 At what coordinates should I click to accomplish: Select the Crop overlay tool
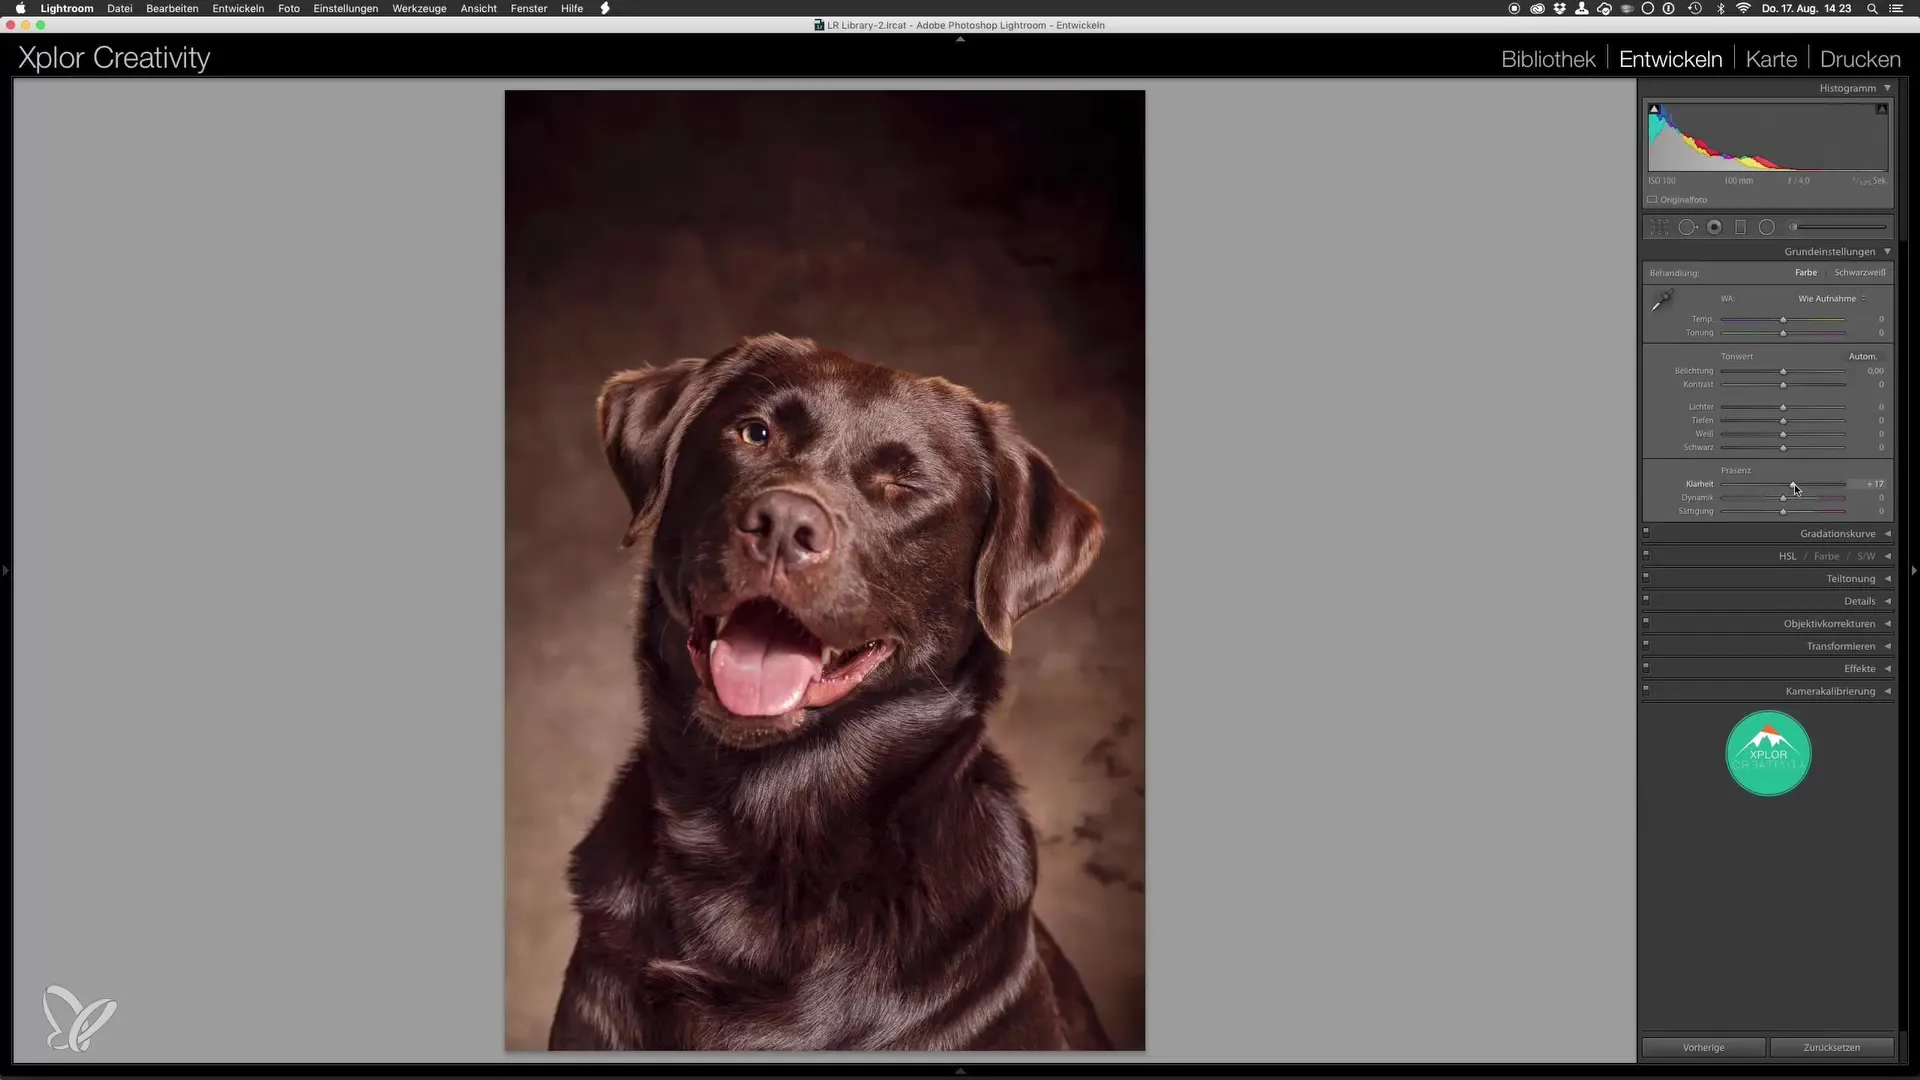click(x=1660, y=227)
